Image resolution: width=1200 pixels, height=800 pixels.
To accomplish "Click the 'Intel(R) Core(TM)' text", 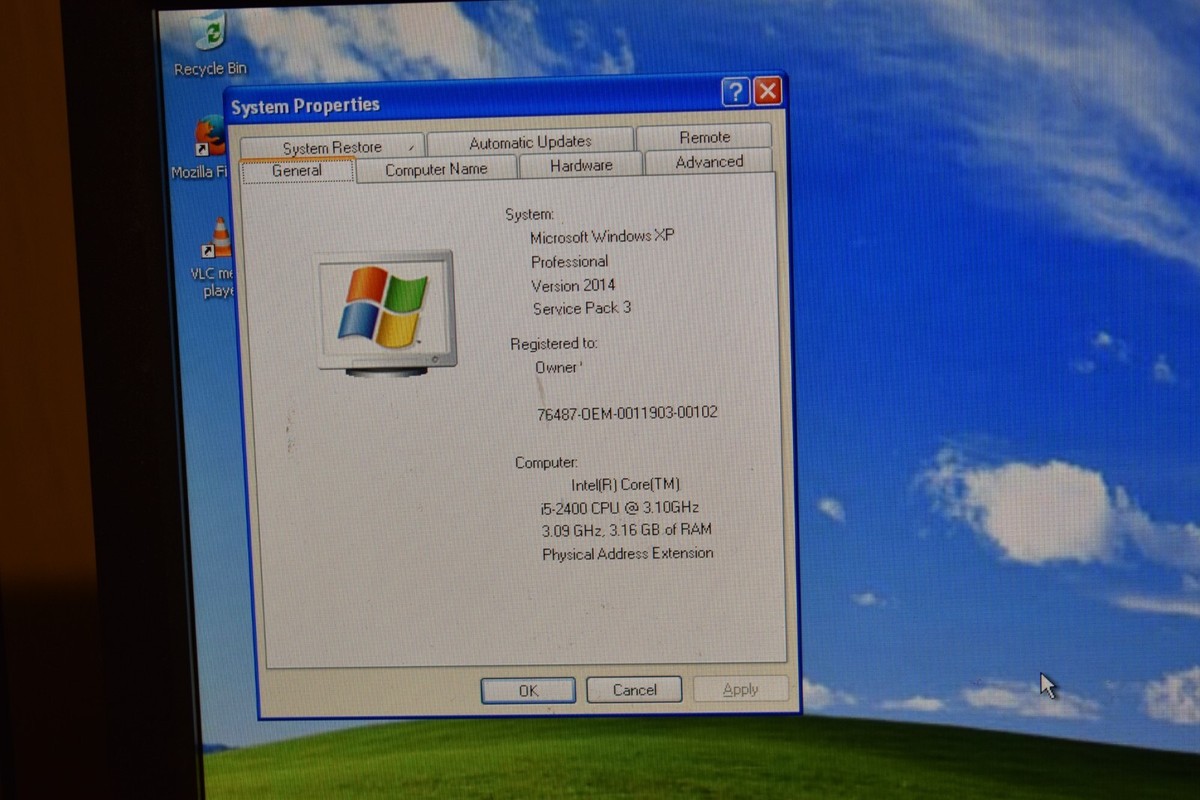I will click(x=626, y=484).
